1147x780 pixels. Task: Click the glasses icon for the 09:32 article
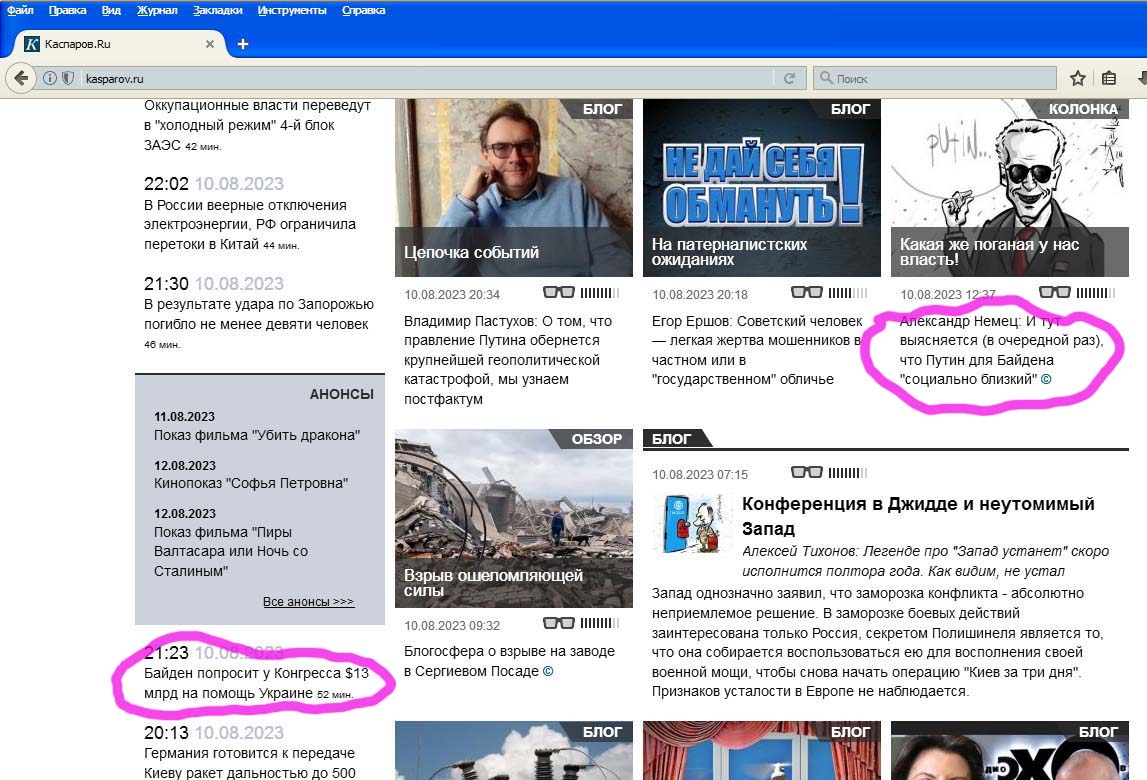559,623
